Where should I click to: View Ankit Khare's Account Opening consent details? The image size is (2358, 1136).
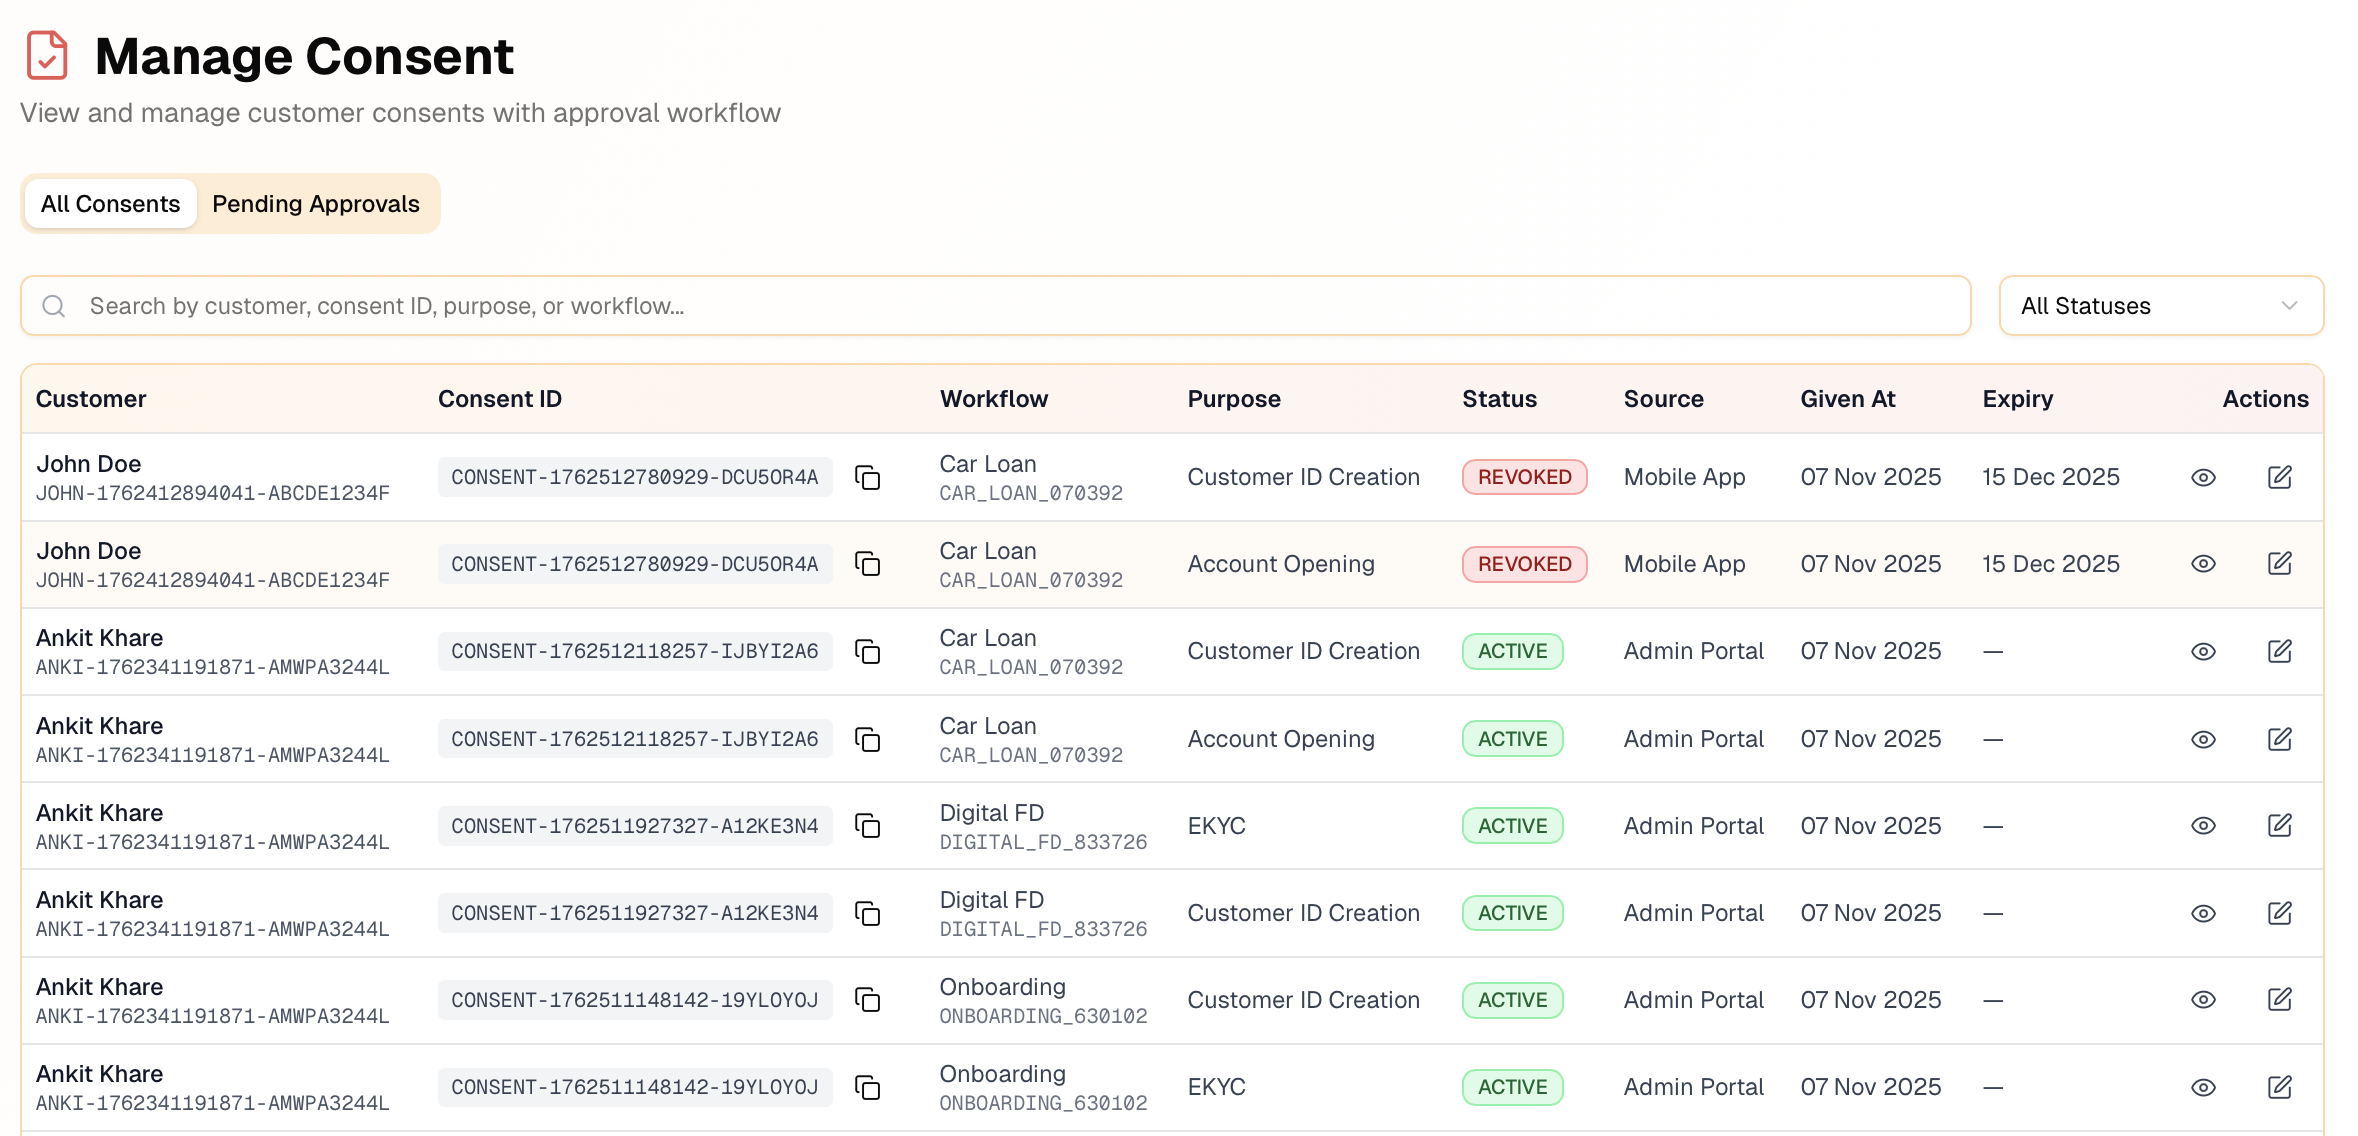[2203, 739]
